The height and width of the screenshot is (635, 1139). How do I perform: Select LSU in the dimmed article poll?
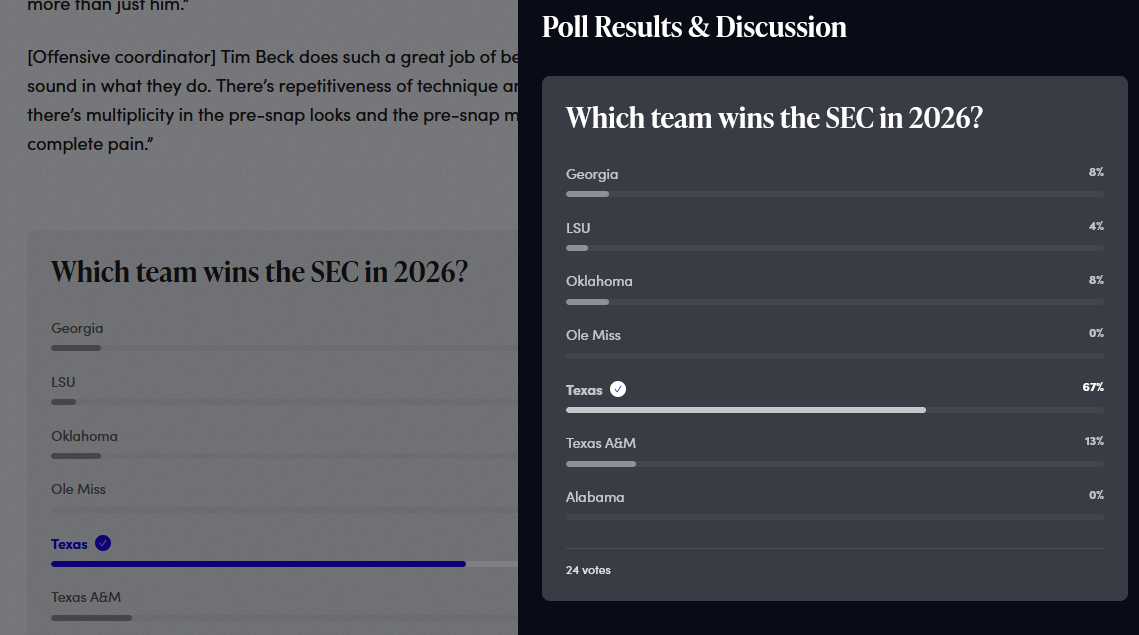tap(284, 390)
